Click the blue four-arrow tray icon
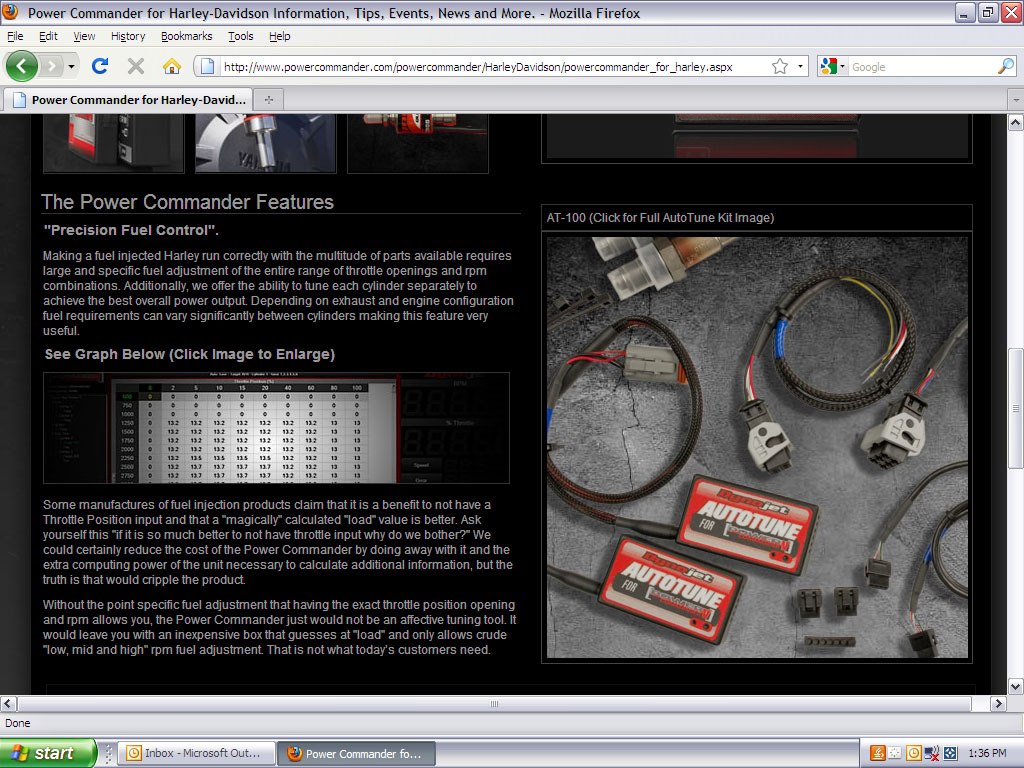Image resolution: width=1024 pixels, height=768 pixels. [x=950, y=753]
